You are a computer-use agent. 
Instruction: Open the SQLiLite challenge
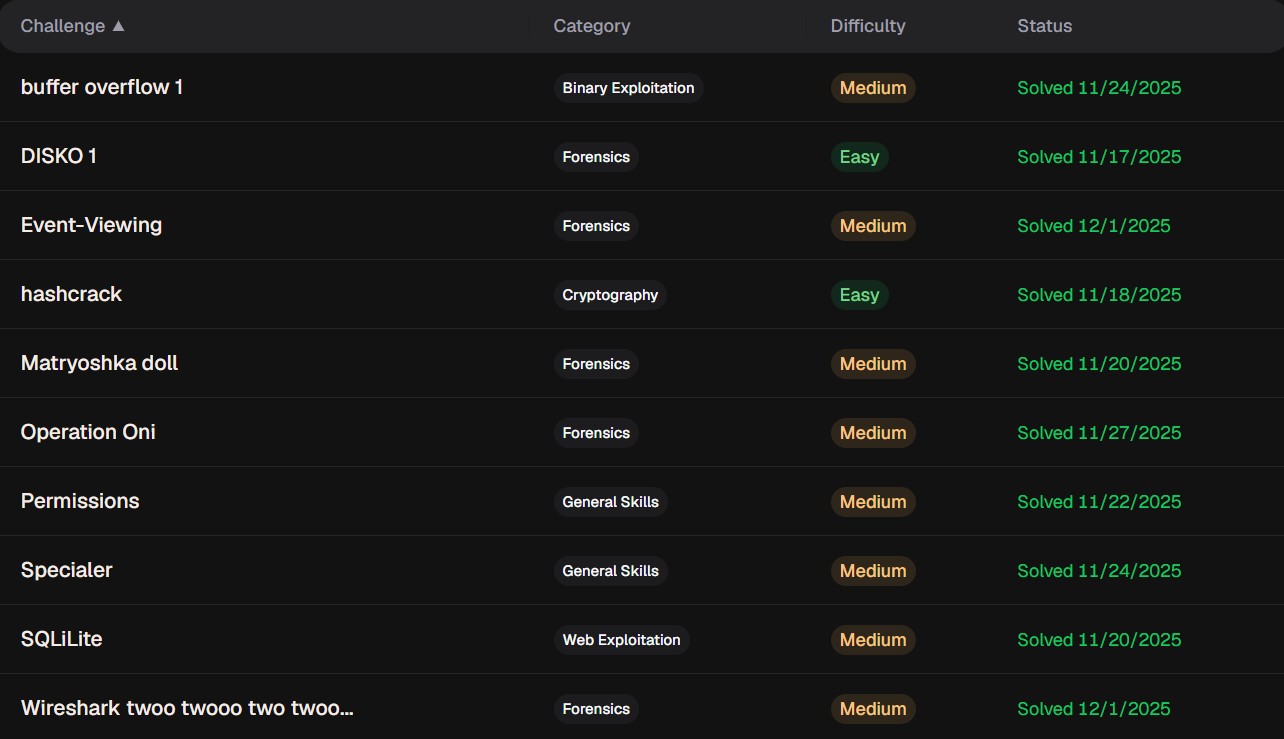[62, 639]
